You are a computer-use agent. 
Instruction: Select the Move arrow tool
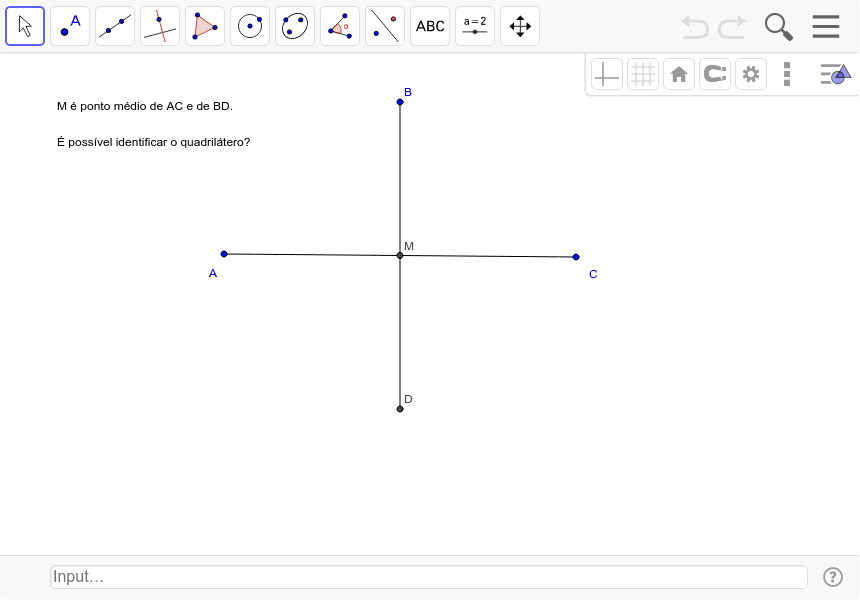pyautogui.click(x=25, y=26)
